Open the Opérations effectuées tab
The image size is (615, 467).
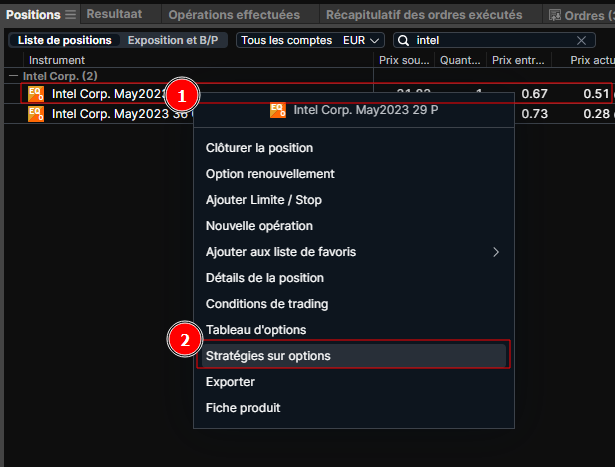coord(234,15)
